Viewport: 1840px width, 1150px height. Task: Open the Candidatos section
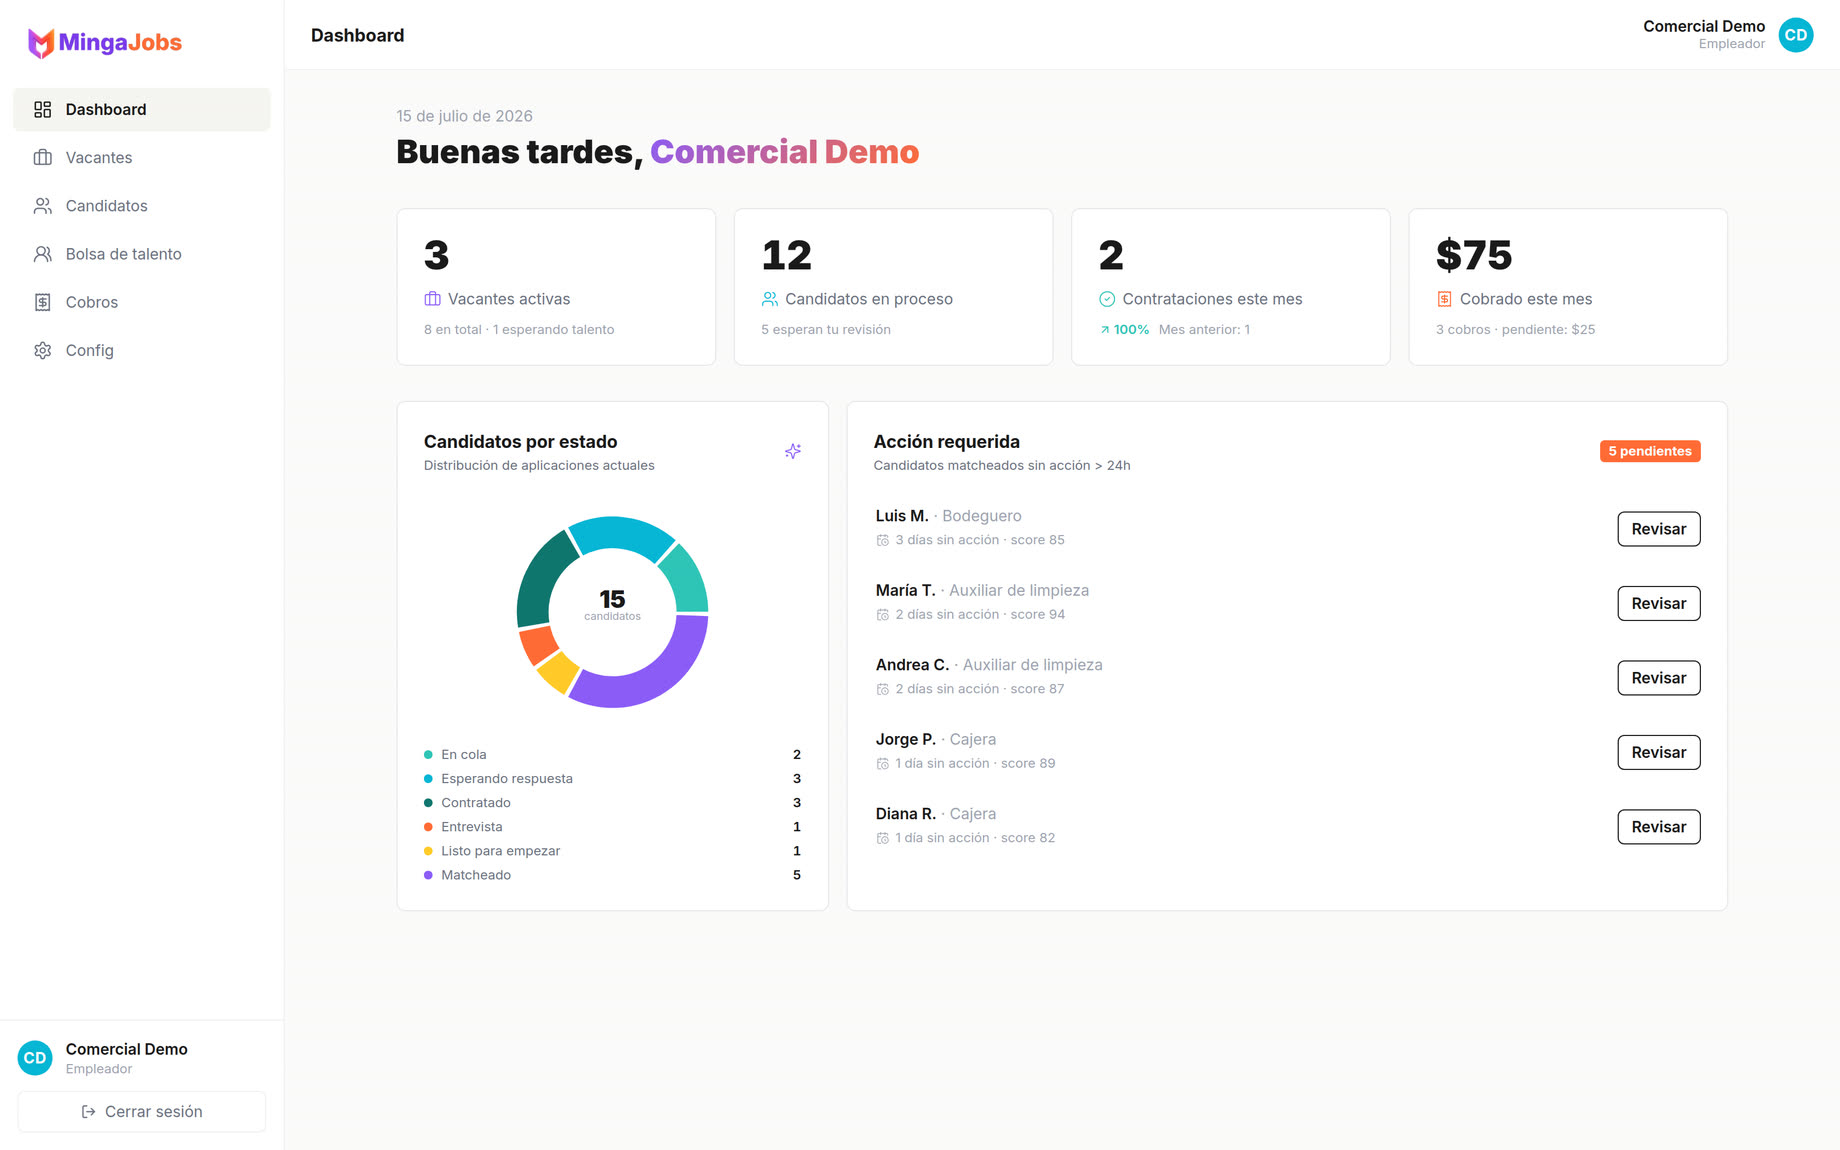pyautogui.click(x=142, y=205)
